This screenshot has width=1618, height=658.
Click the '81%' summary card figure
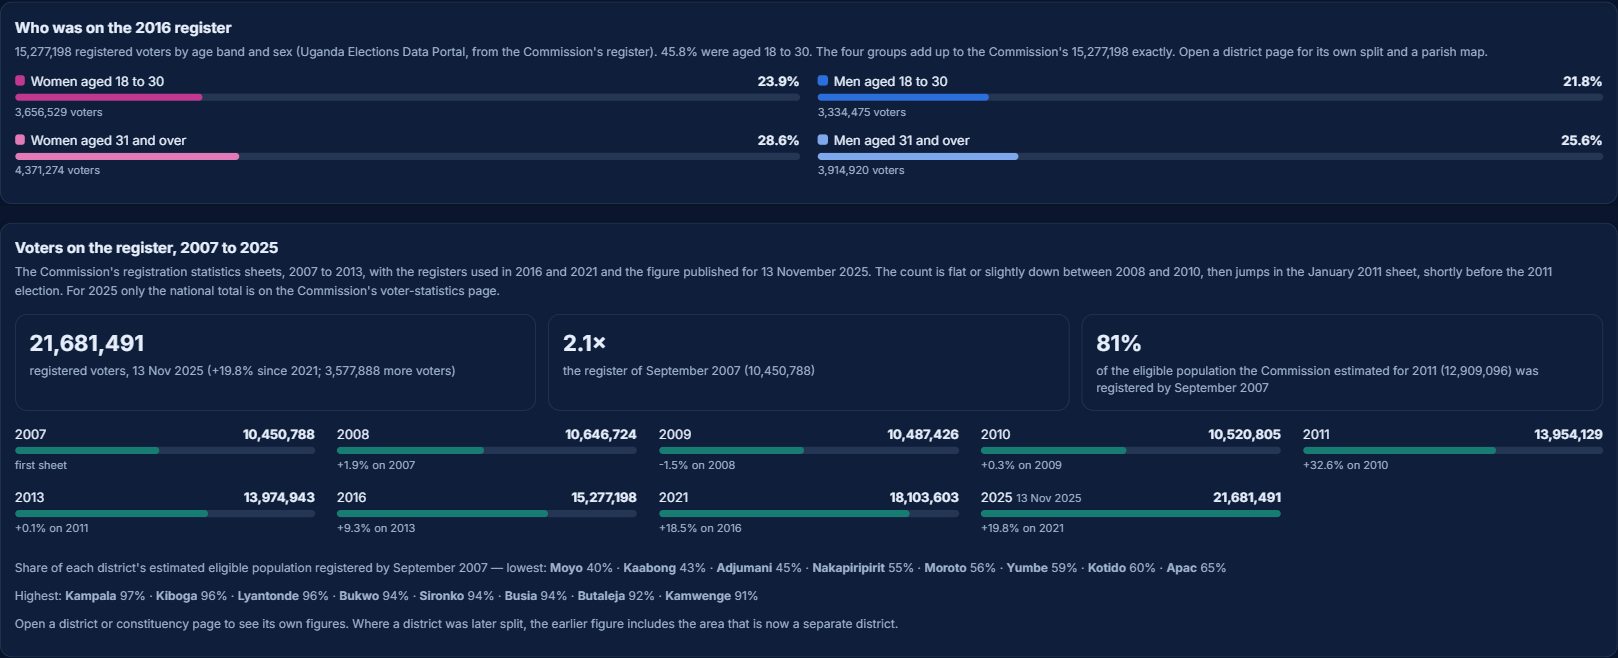click(1119, 343)
